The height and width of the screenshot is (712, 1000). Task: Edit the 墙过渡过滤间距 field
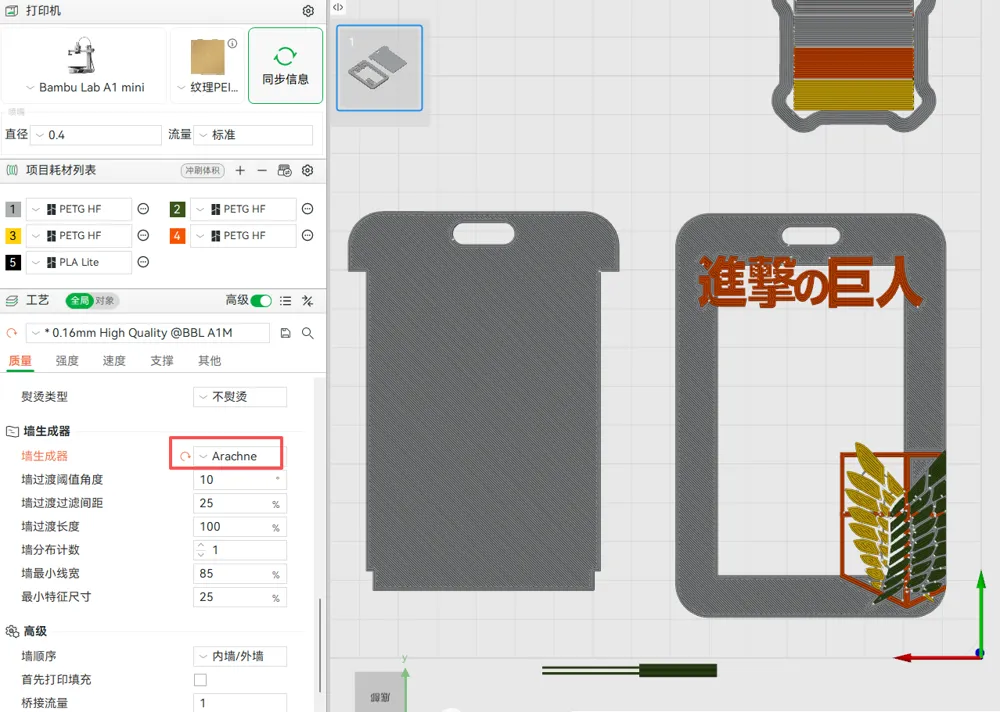240,503
